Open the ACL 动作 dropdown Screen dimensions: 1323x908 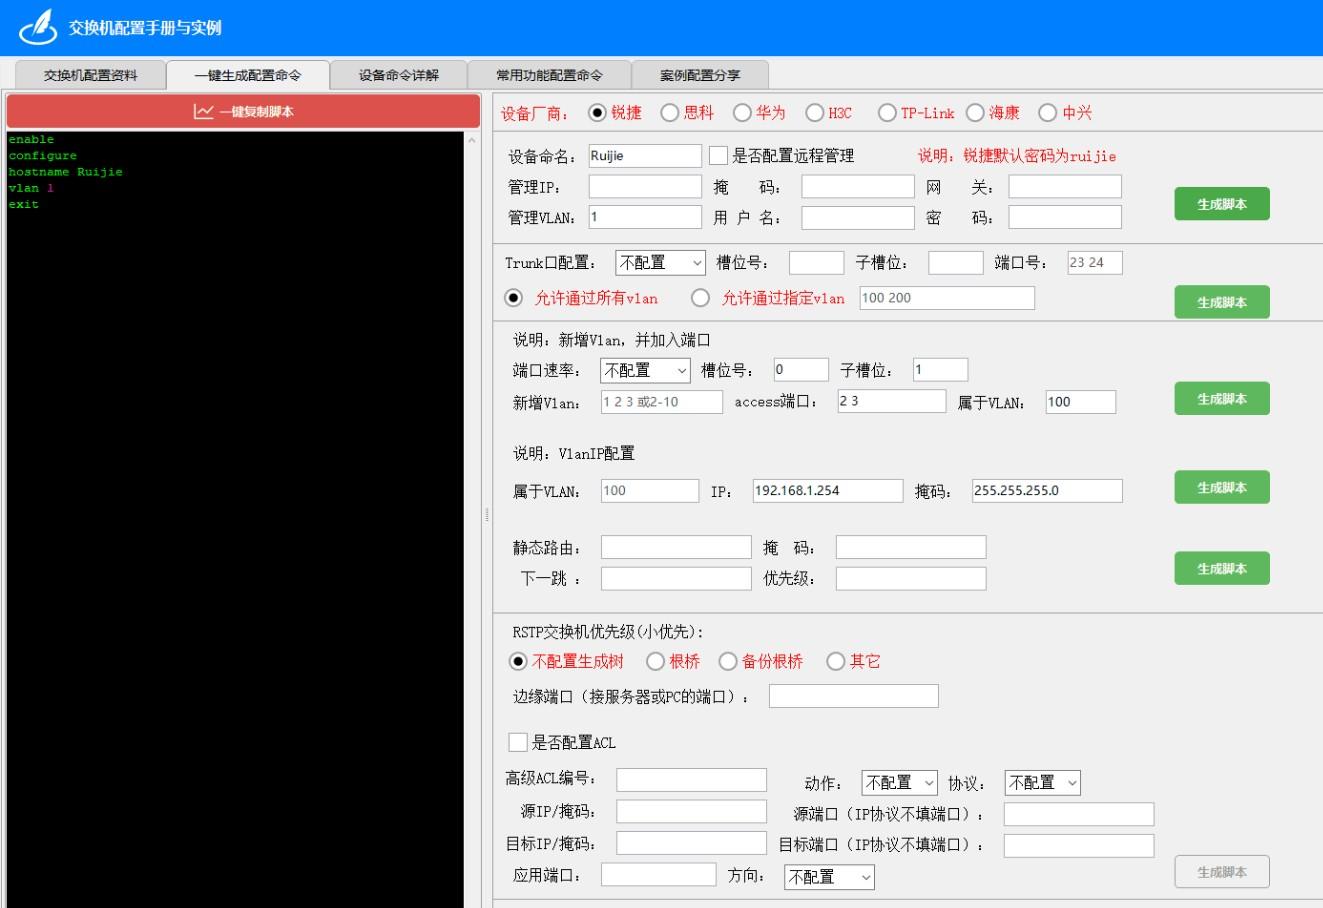pyautogui.click(x=899, y=783)
